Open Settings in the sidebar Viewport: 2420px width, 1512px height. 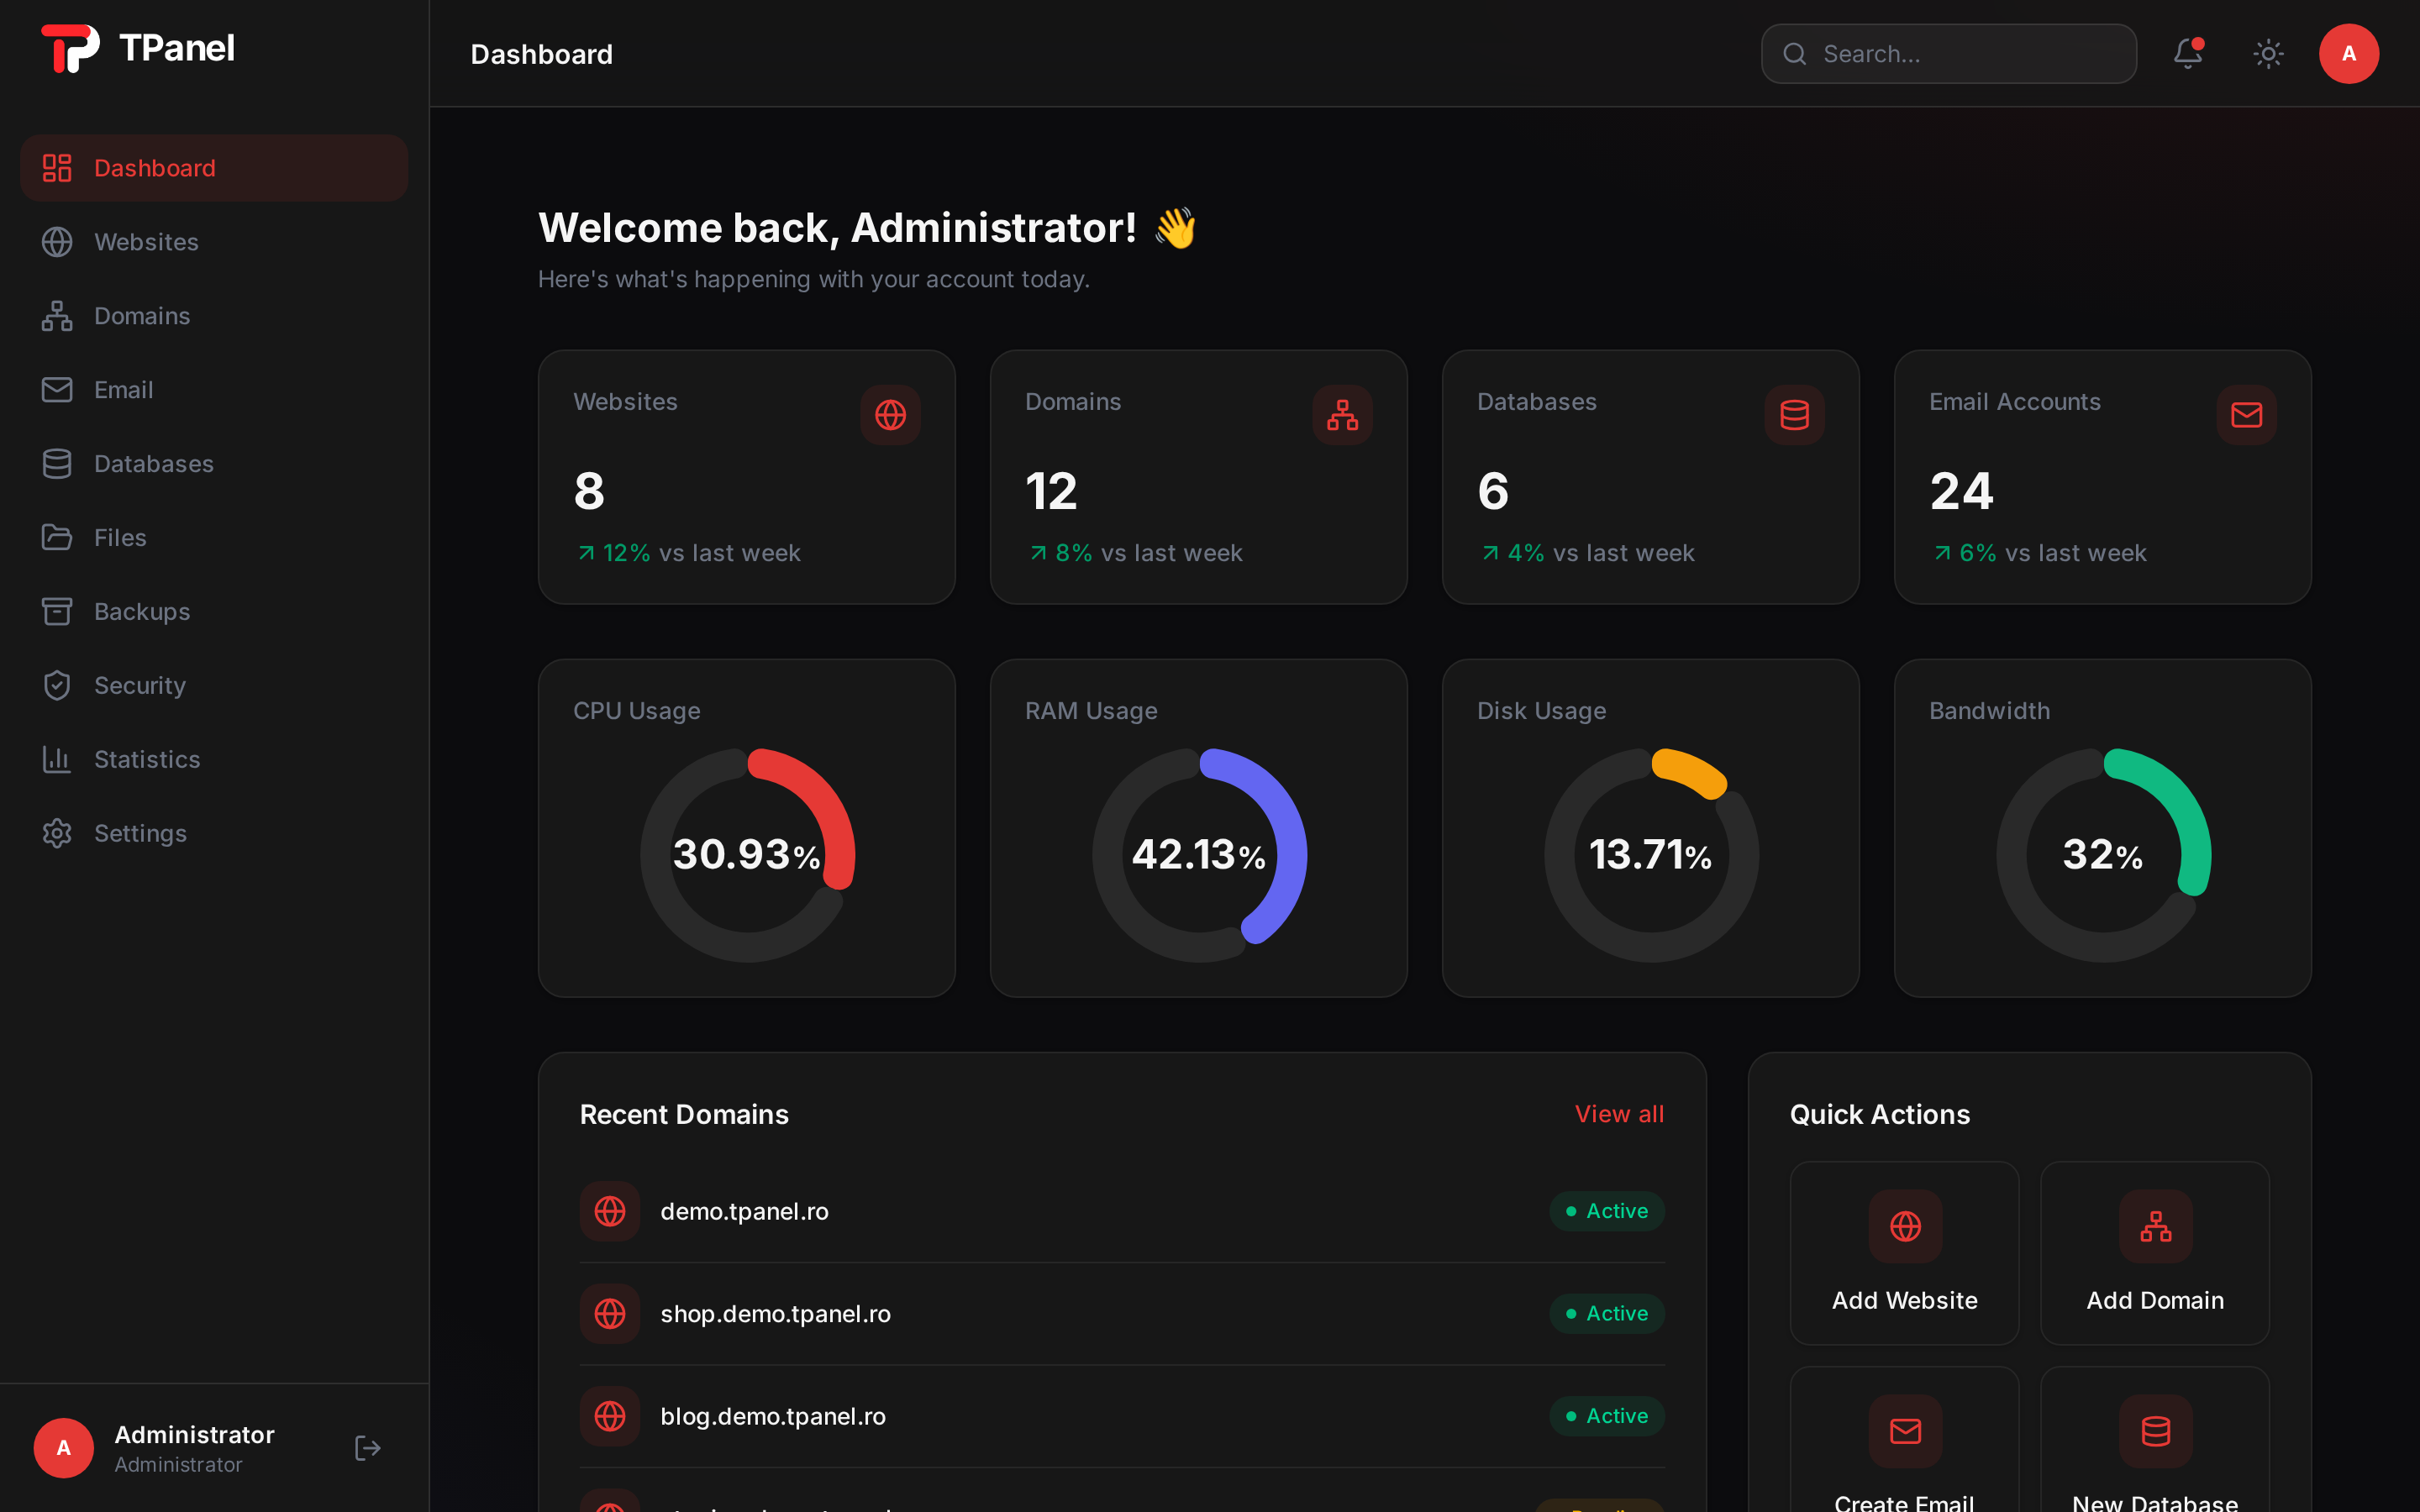pyautogui.click(x=214, y=834)
